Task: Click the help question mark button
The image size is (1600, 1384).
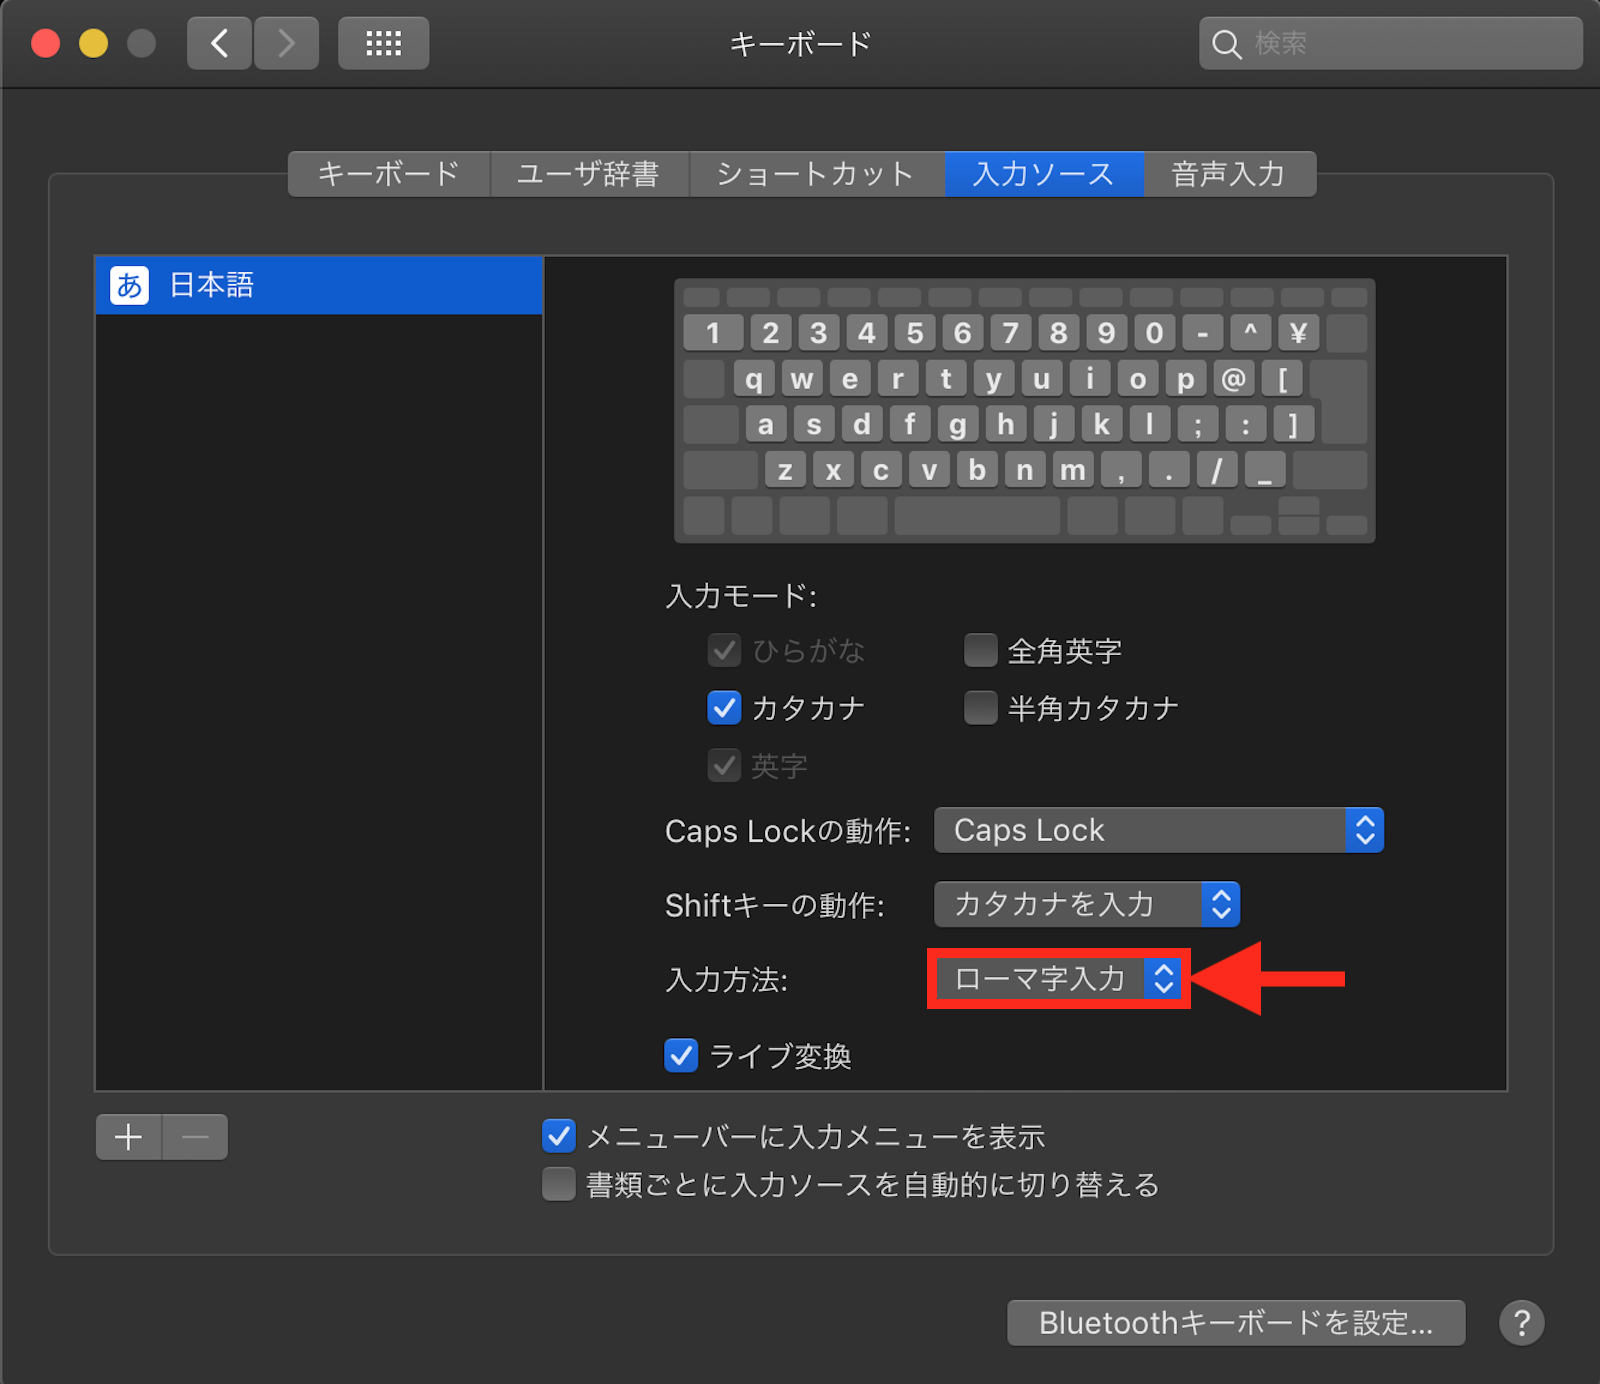Action: (x=1521, y=1322)
